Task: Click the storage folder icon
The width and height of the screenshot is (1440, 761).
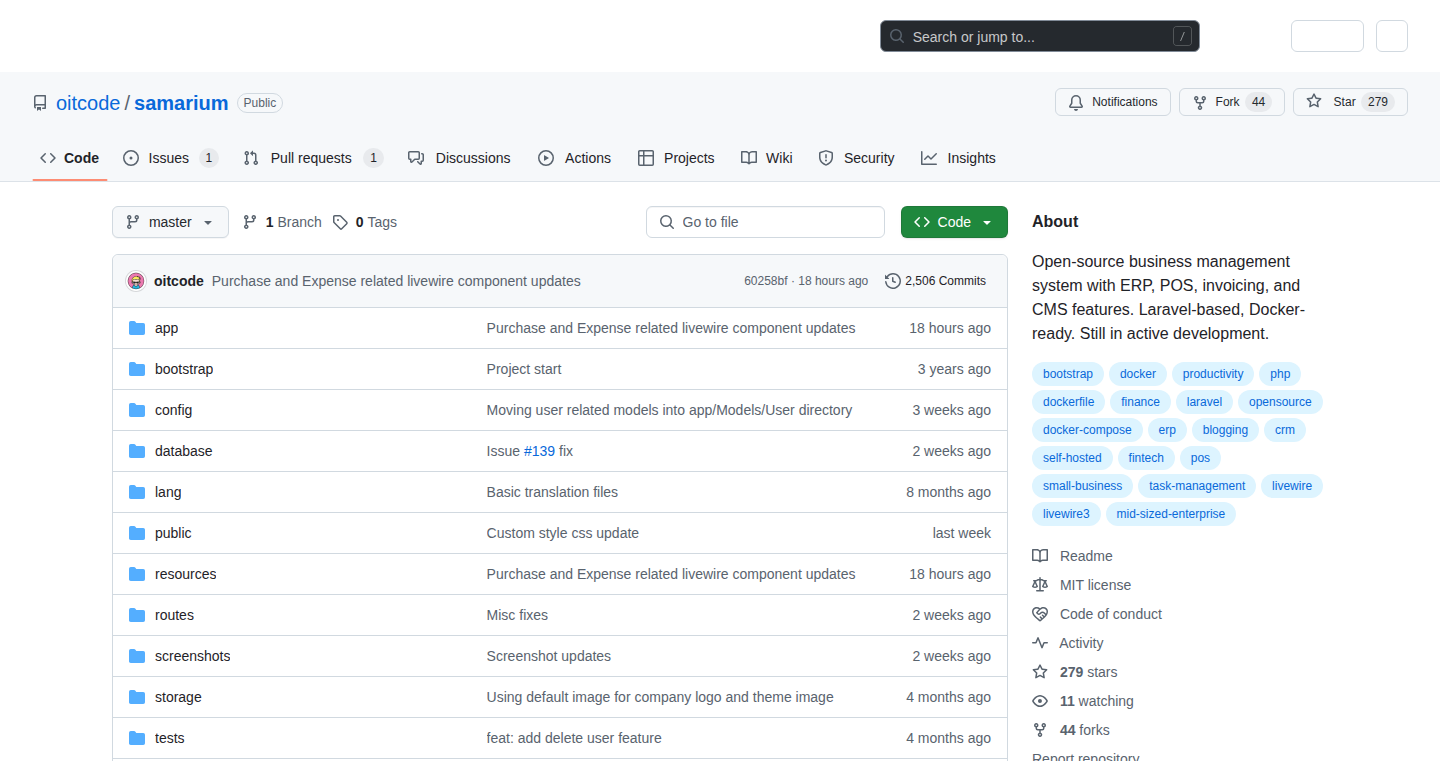Action: (137, 697)
